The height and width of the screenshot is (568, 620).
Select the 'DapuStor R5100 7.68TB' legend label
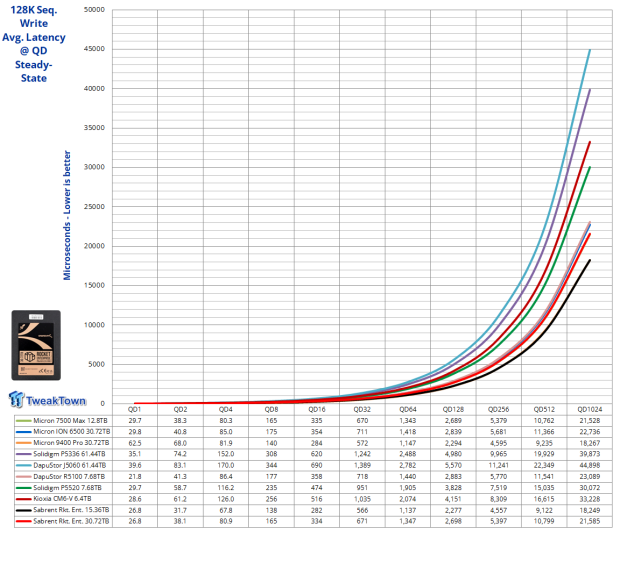coord(69,476)
